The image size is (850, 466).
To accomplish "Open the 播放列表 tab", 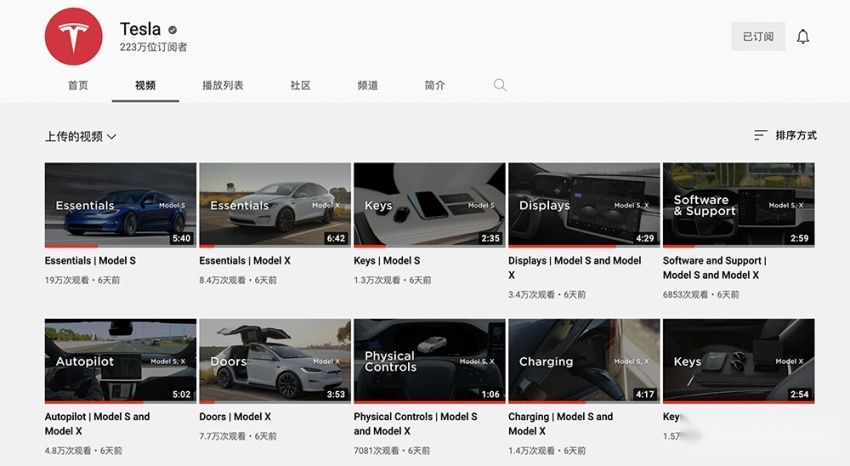I will click(x=223, y=85).
